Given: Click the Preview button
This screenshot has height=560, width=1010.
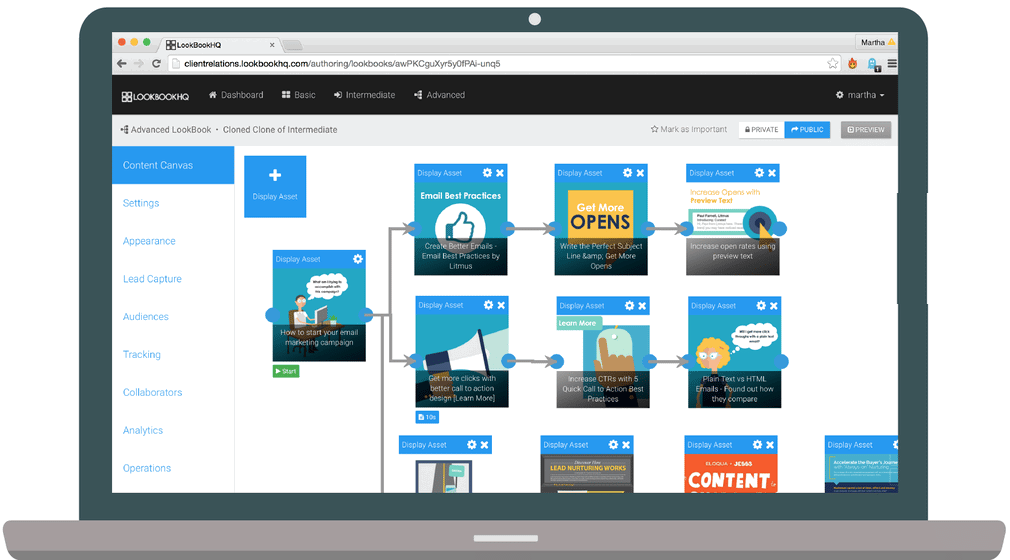Looking at the screenshot, I should 866,130.
